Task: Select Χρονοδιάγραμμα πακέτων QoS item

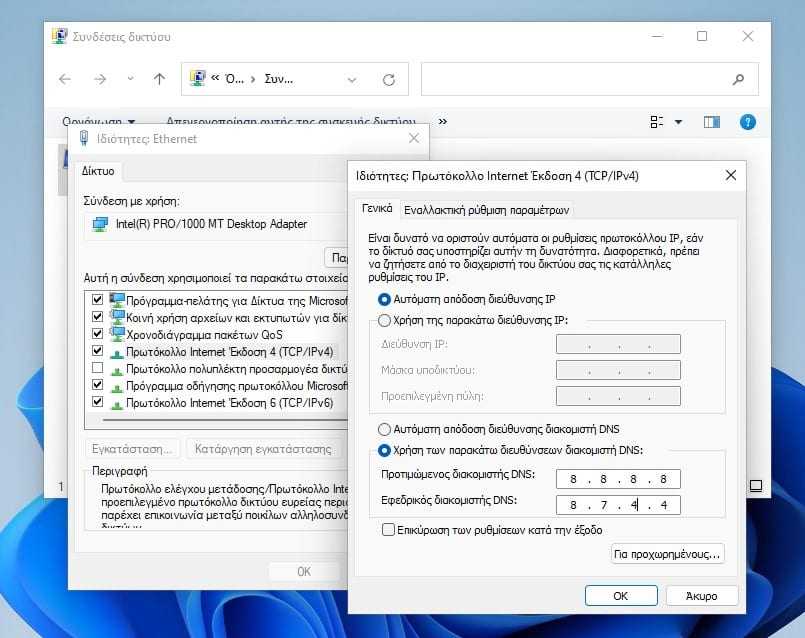Action: click(204, 335)
